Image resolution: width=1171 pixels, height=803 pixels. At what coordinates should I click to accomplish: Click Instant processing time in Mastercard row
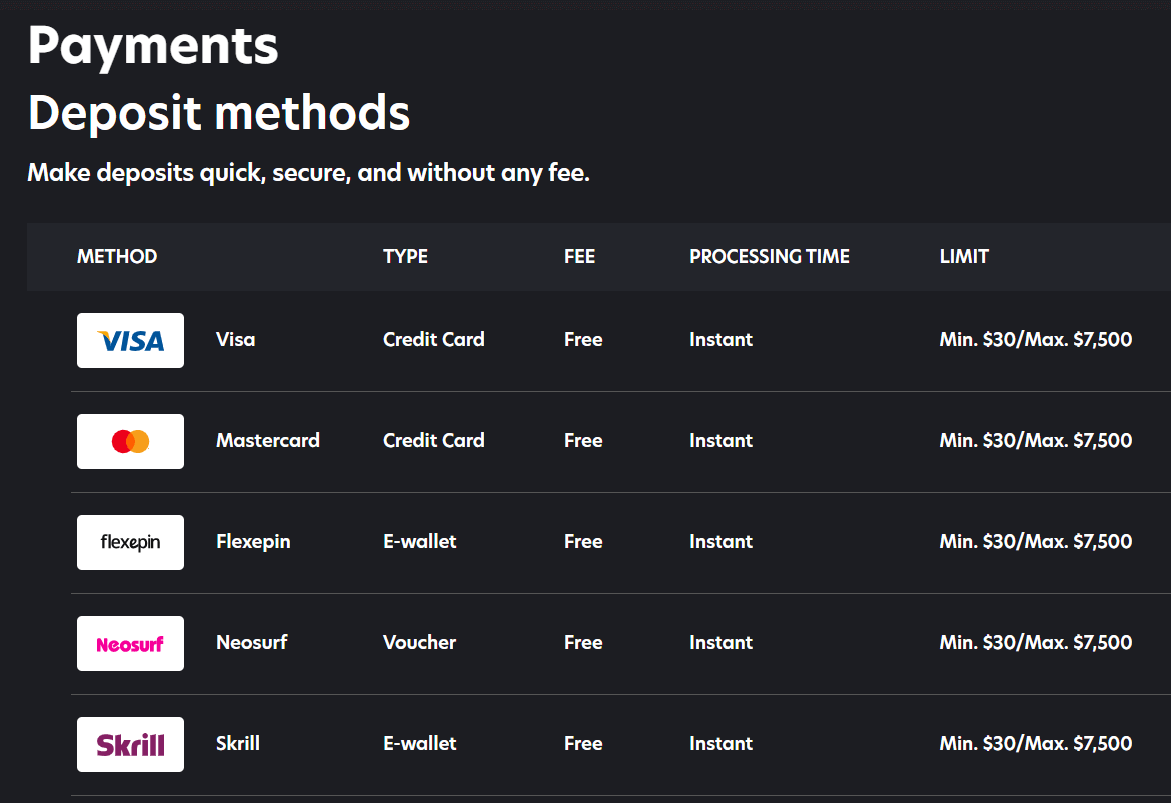[x=721, y=440]
